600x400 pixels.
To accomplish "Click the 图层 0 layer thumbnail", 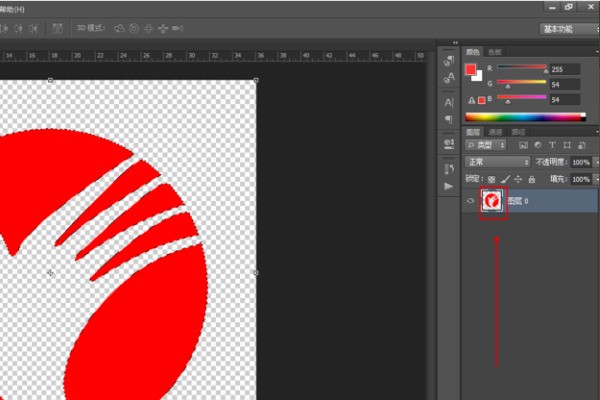I will [492, 201].
